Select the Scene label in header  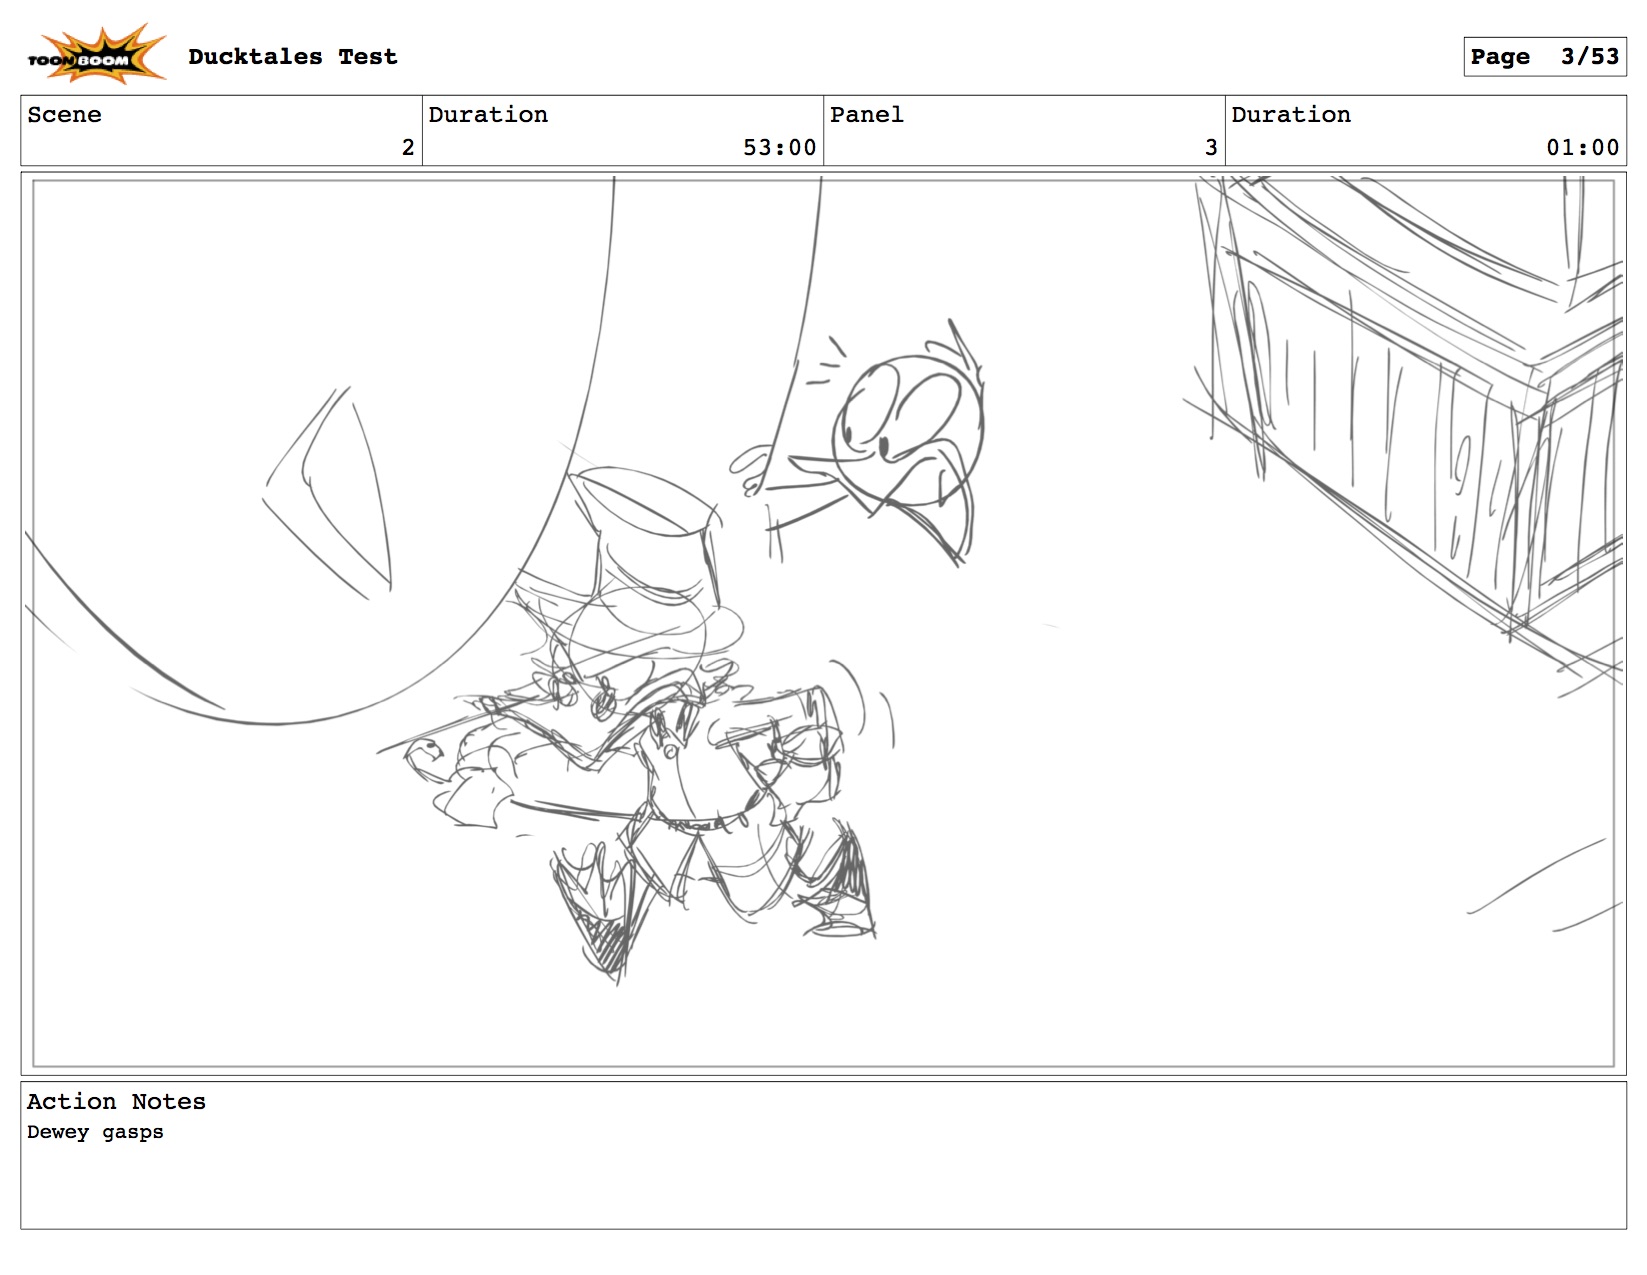point(64,115)
